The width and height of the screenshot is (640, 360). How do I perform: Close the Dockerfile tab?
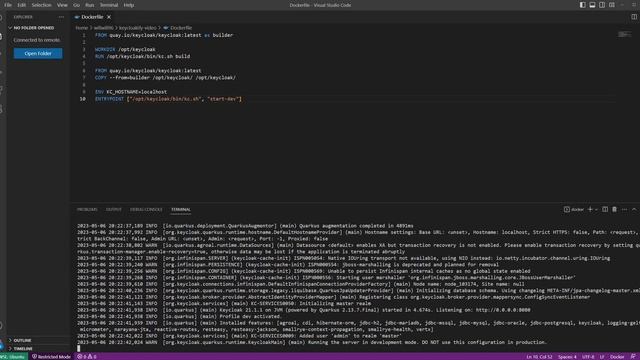[109, 17]
